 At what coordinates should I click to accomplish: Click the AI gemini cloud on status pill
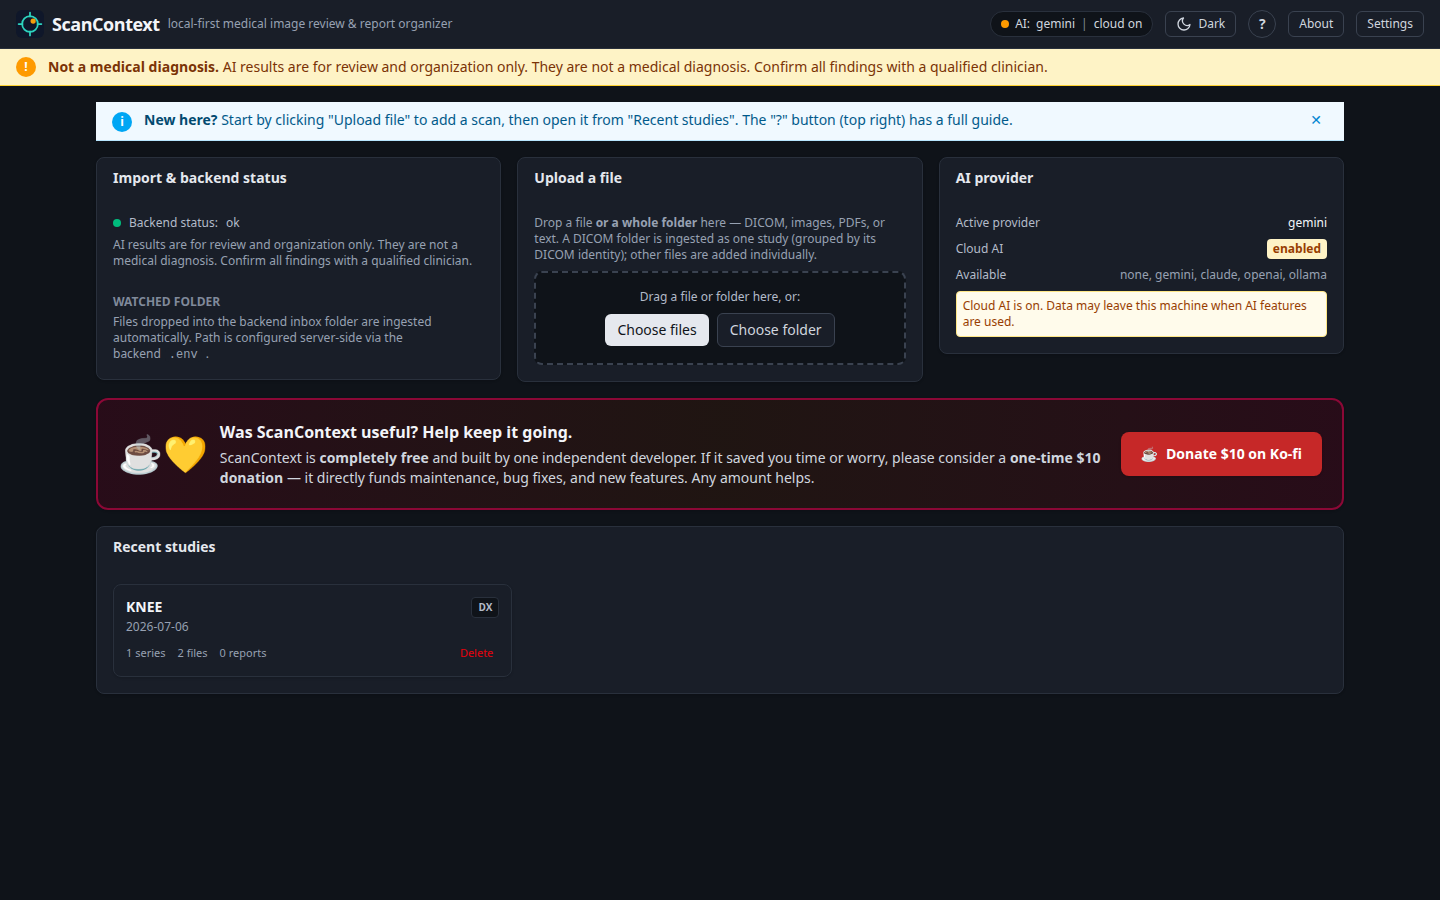pos(1071,24)
